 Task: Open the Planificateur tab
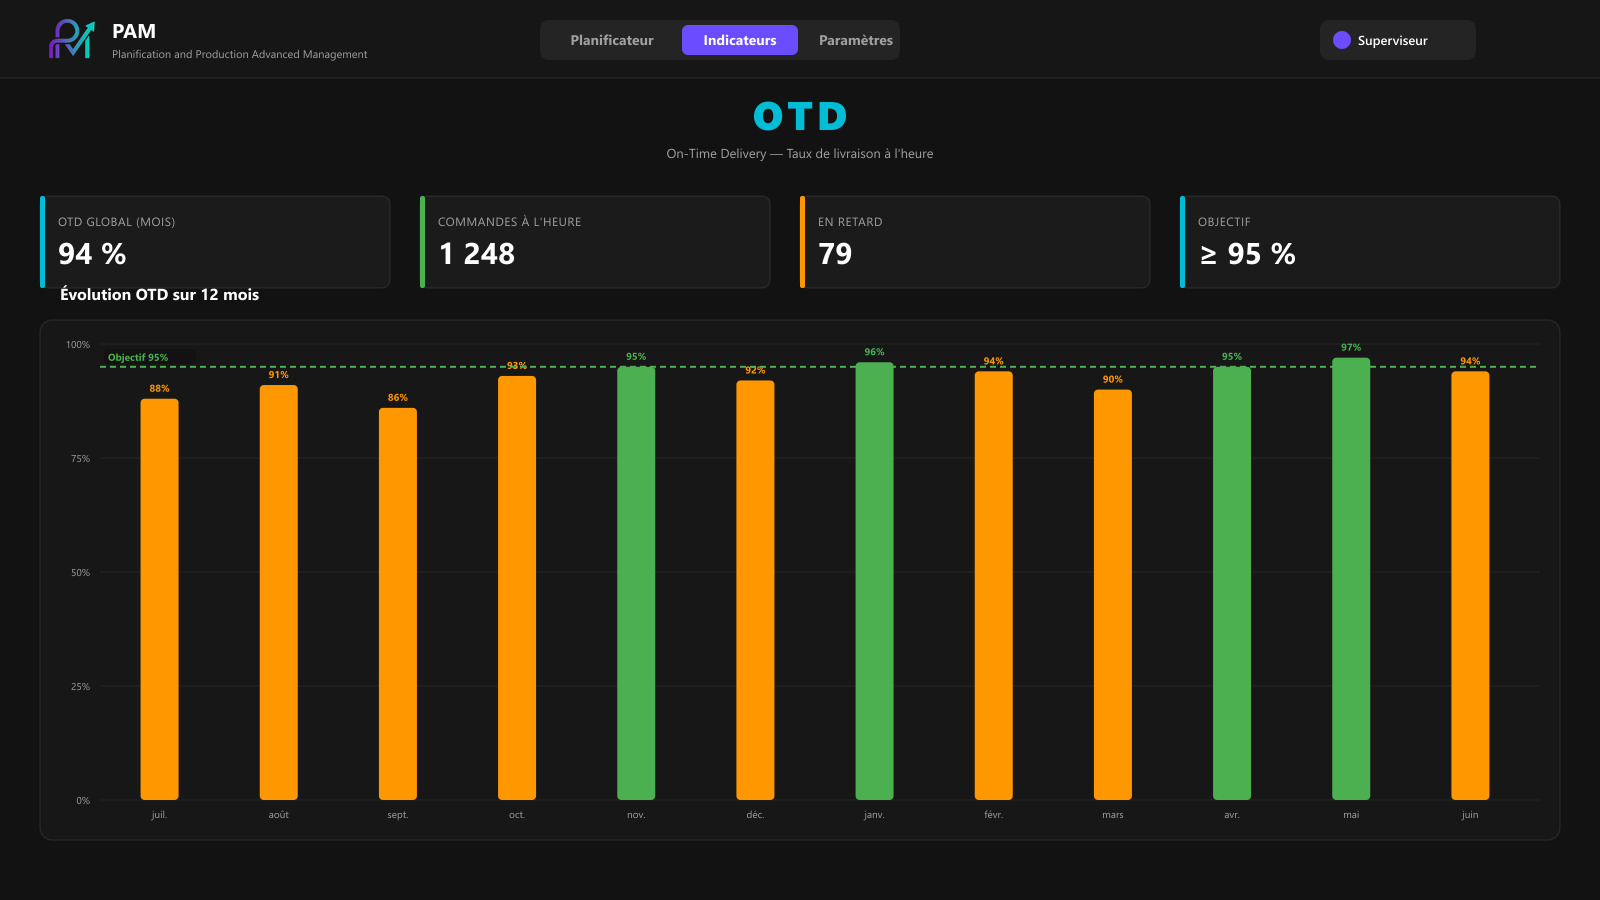click(612, 40)
